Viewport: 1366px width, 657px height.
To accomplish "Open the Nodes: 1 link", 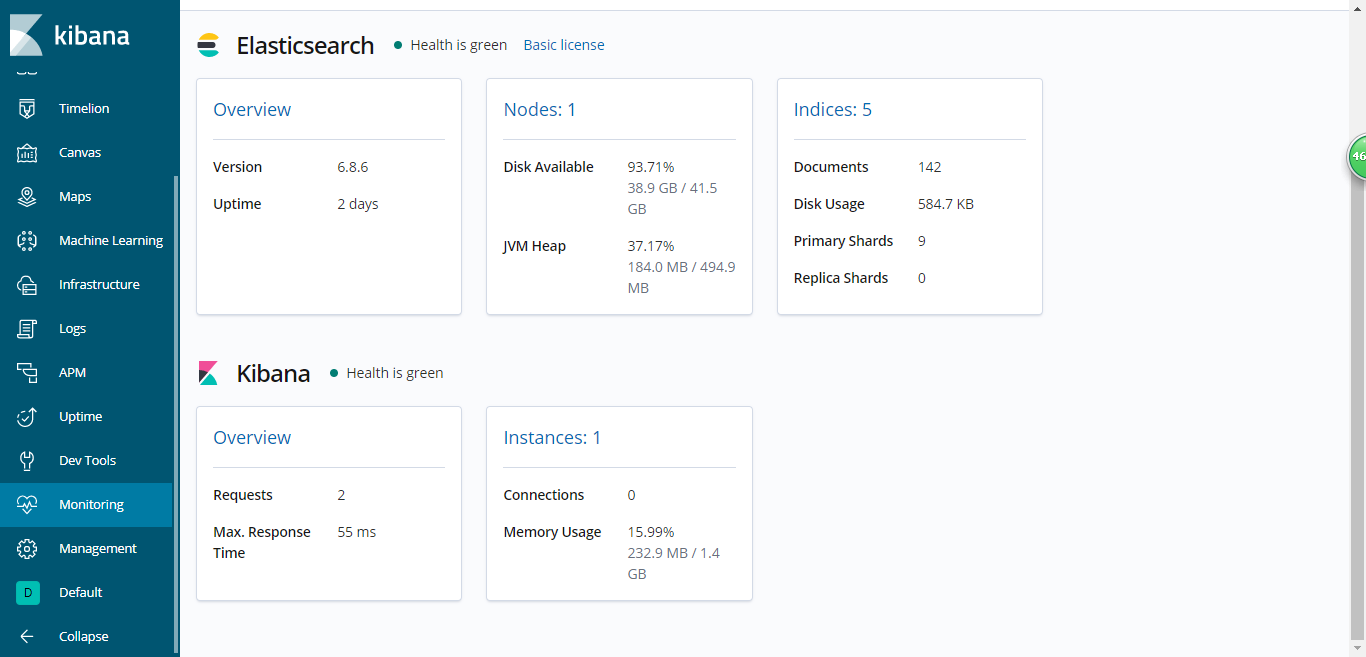I will click(x=540, y=110).
